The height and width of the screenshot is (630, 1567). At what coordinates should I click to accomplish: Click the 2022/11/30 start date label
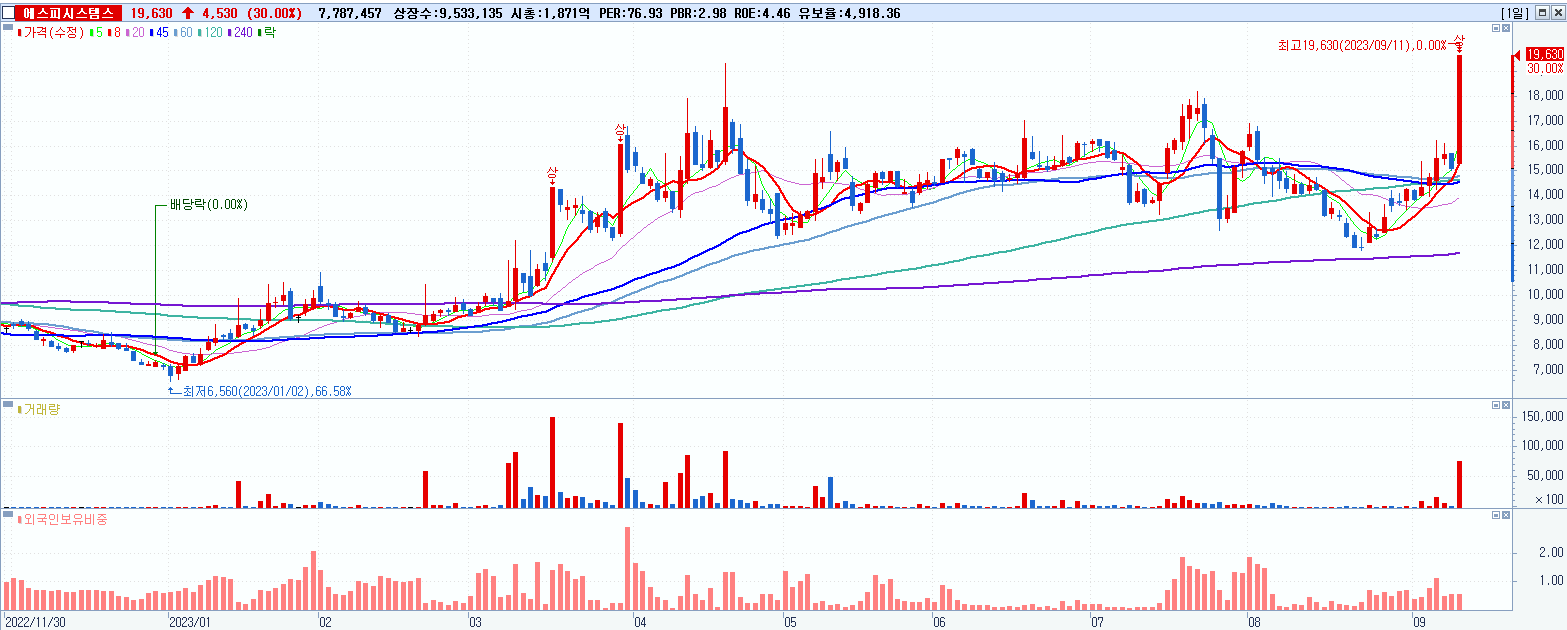coord(35,622)
